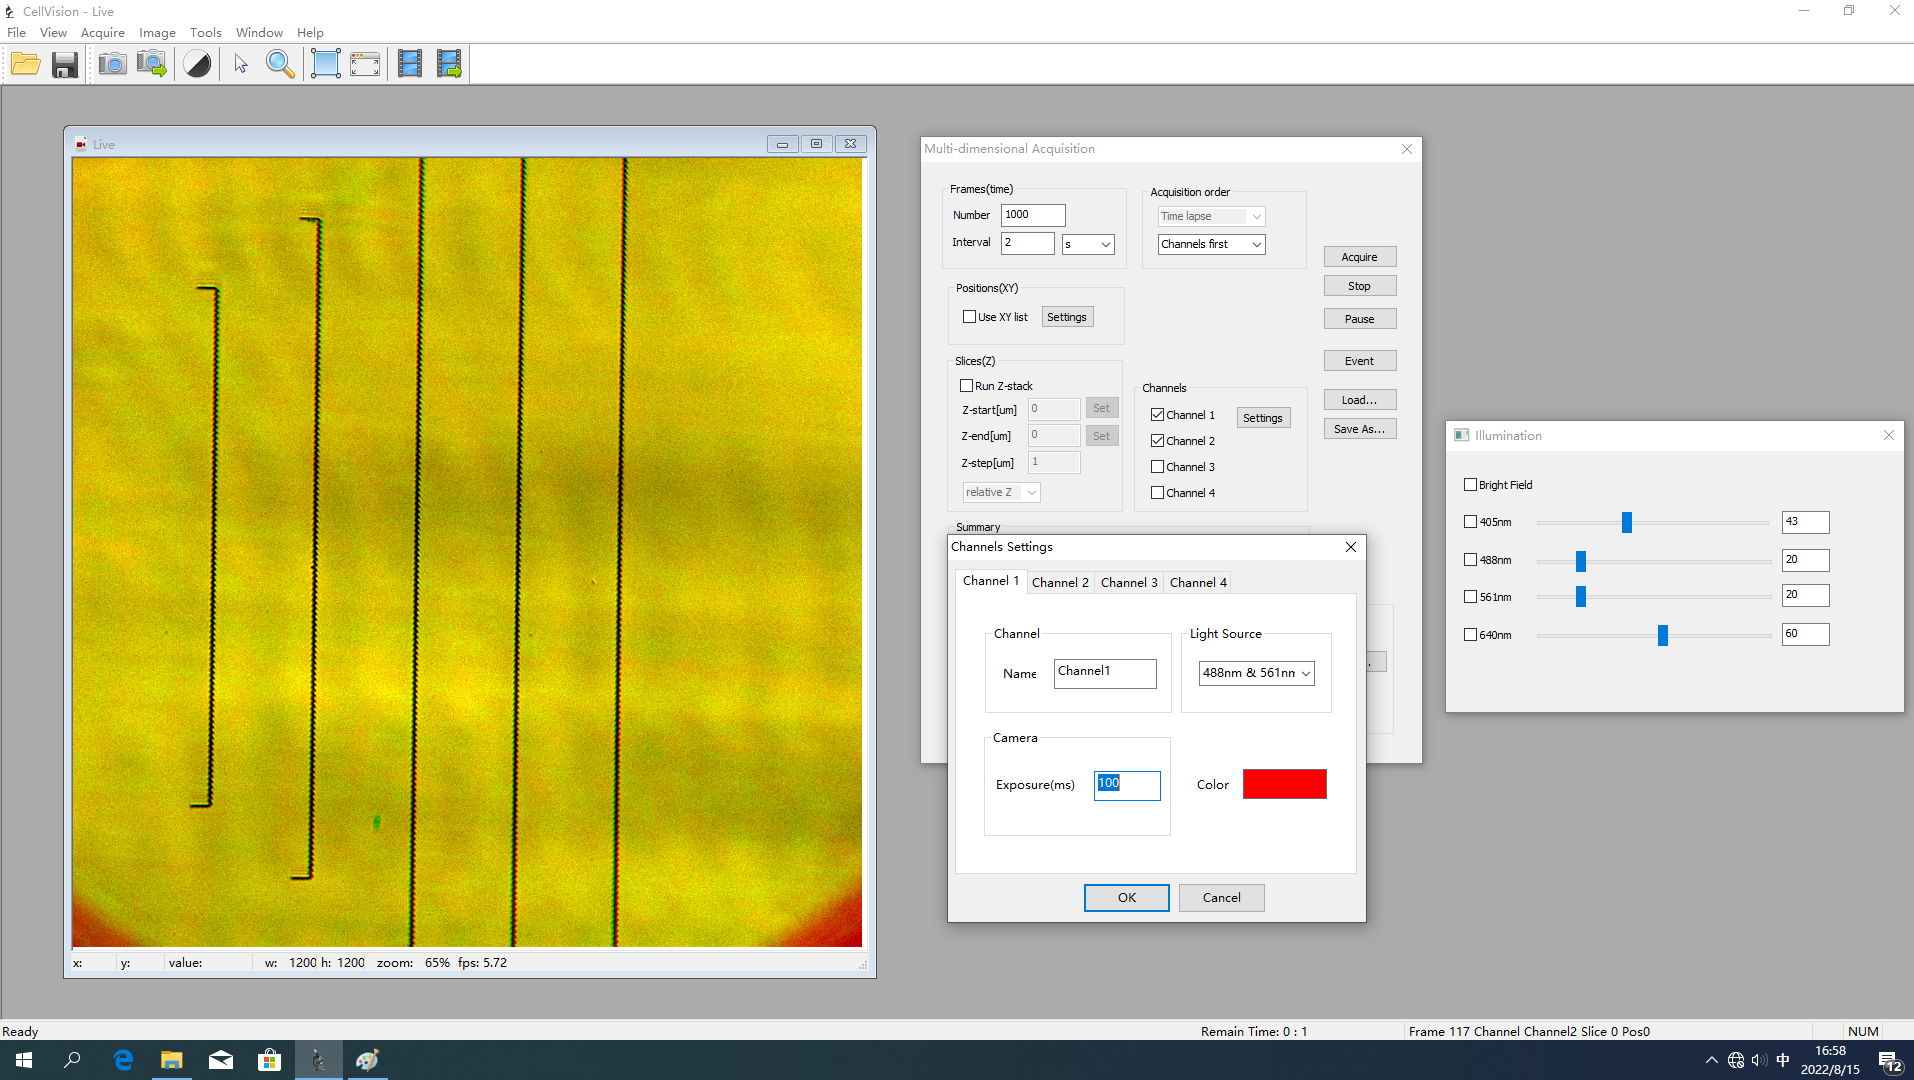Click the Save As... button
The height and width of the screenshot is (1080, 1914).
pos(1359,429)
